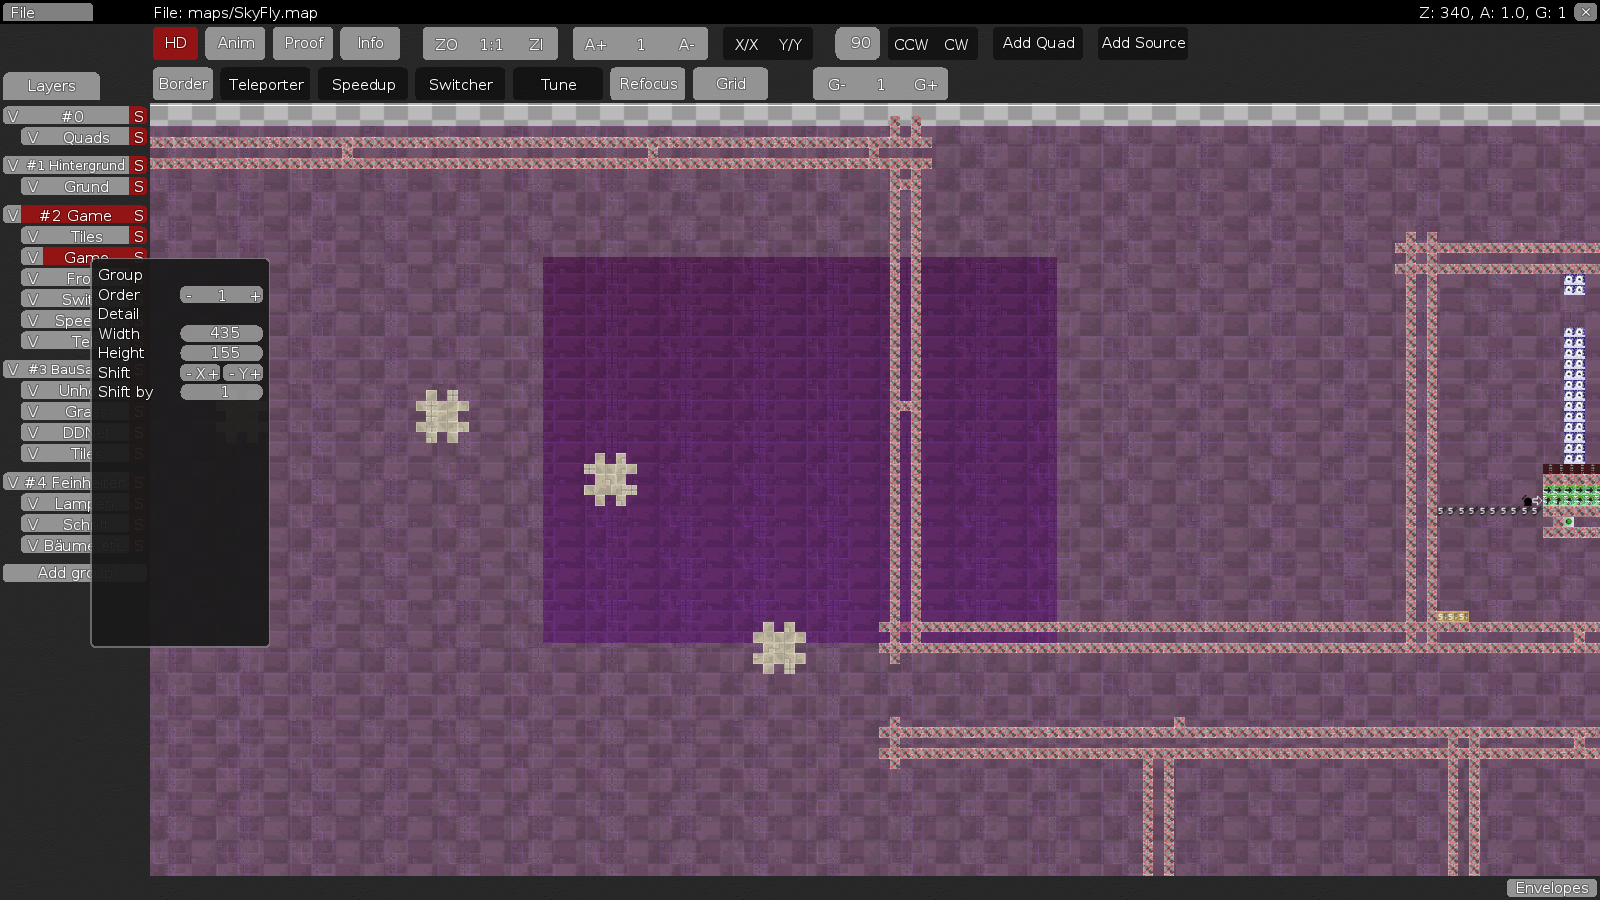Image resolution: width=1600 pixels, height=900 pixels.
Task: Rotate the brush counter-clockwise with CCW
Action: (911, 44)
